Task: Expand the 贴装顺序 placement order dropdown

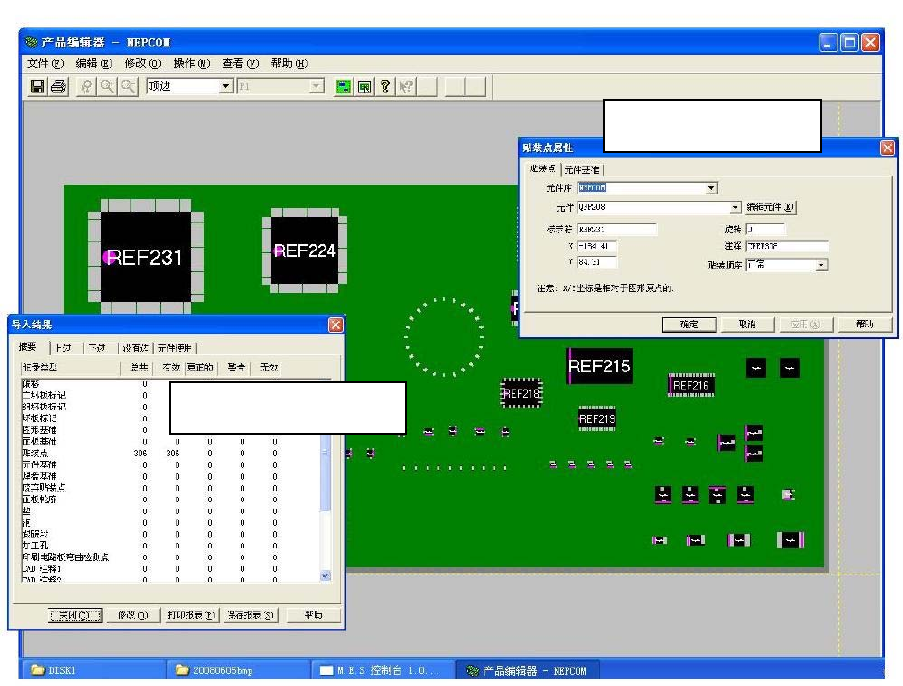Action: [821, 265]
